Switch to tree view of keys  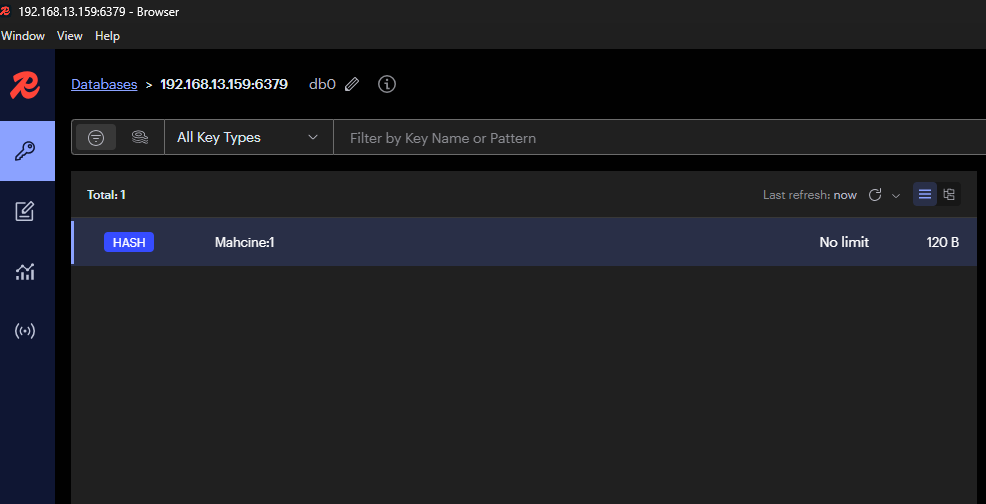pyautogui.click(x=949, y=194)
